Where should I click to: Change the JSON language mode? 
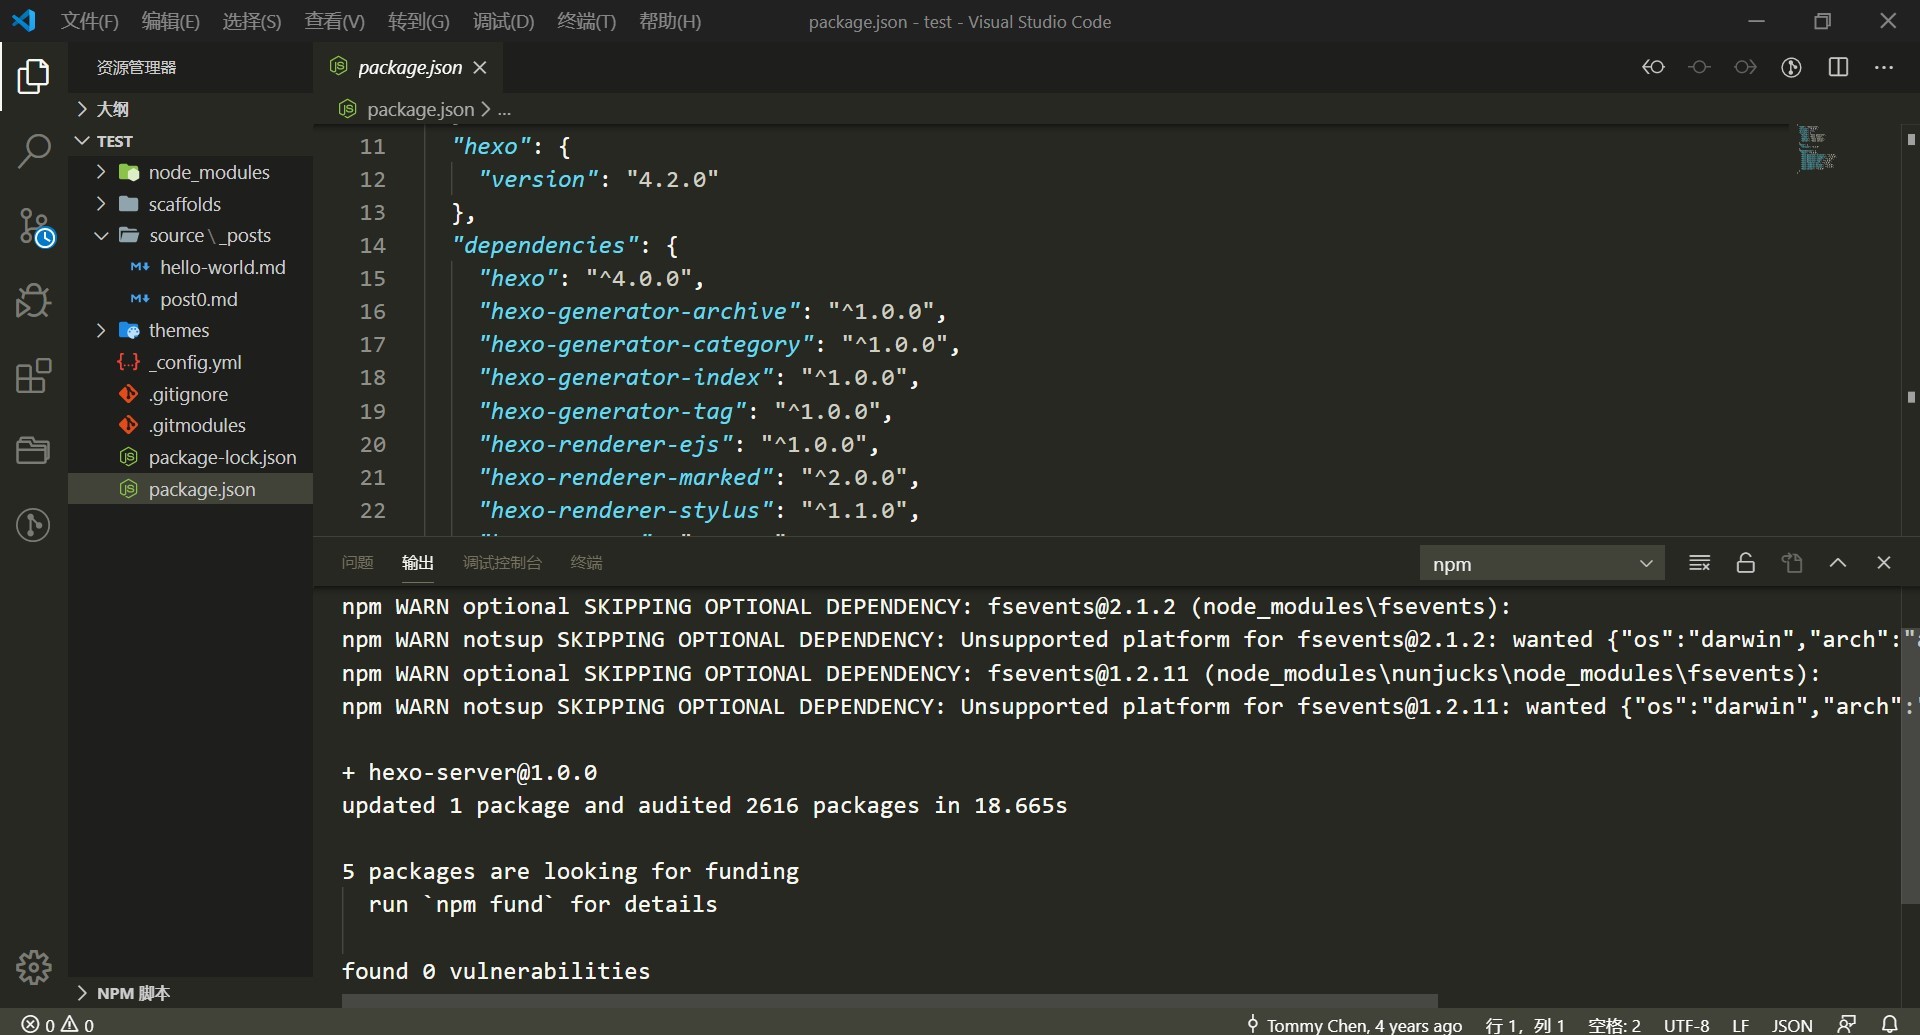[x=1792, y=1024]
